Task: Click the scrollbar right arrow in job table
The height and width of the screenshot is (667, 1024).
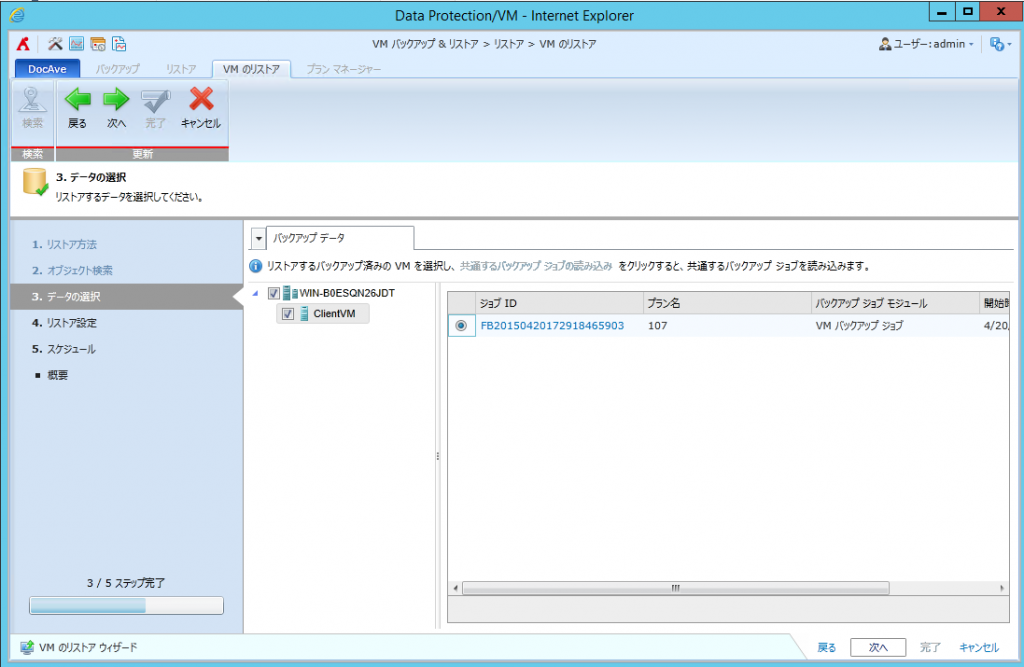Action: (1002, 588)
